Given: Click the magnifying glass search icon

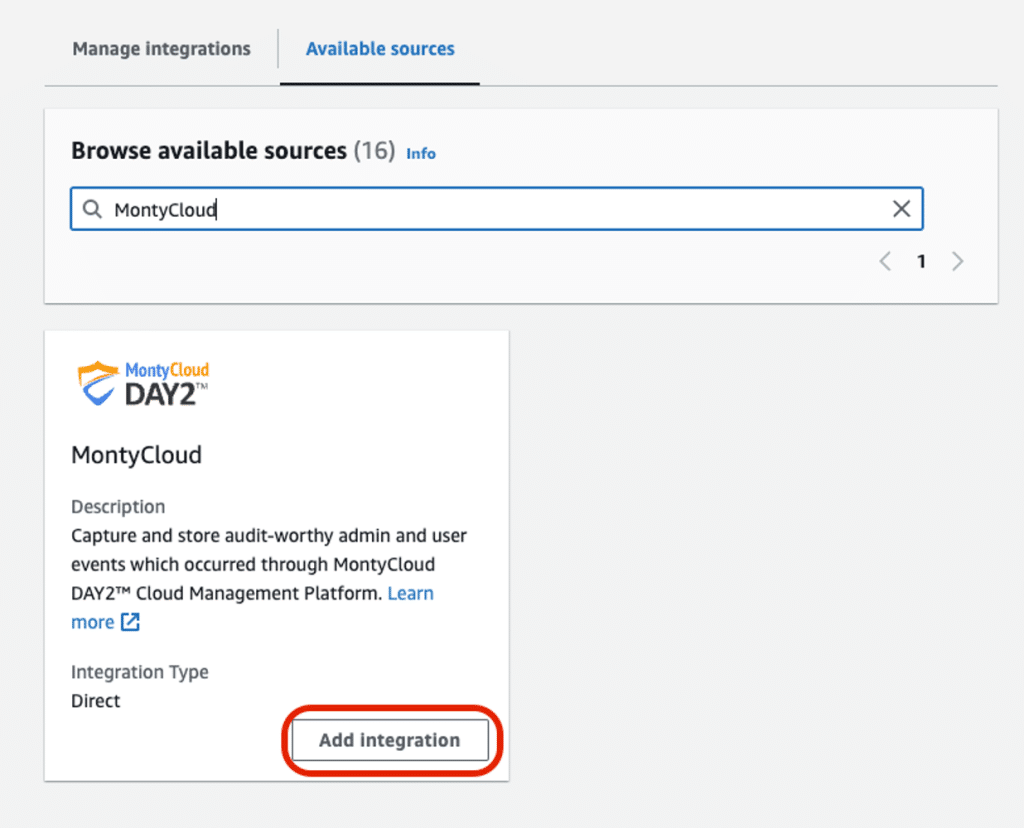Looking at the screenshot, I should (x=92, y=210).
